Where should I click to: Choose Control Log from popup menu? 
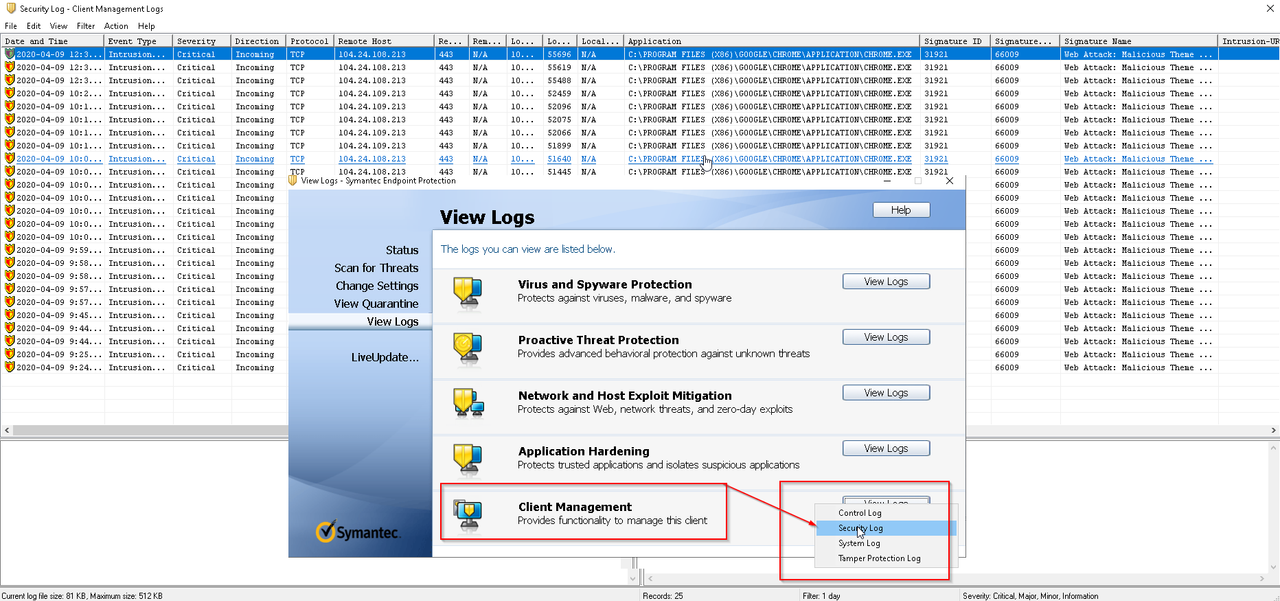coord(885,513)
